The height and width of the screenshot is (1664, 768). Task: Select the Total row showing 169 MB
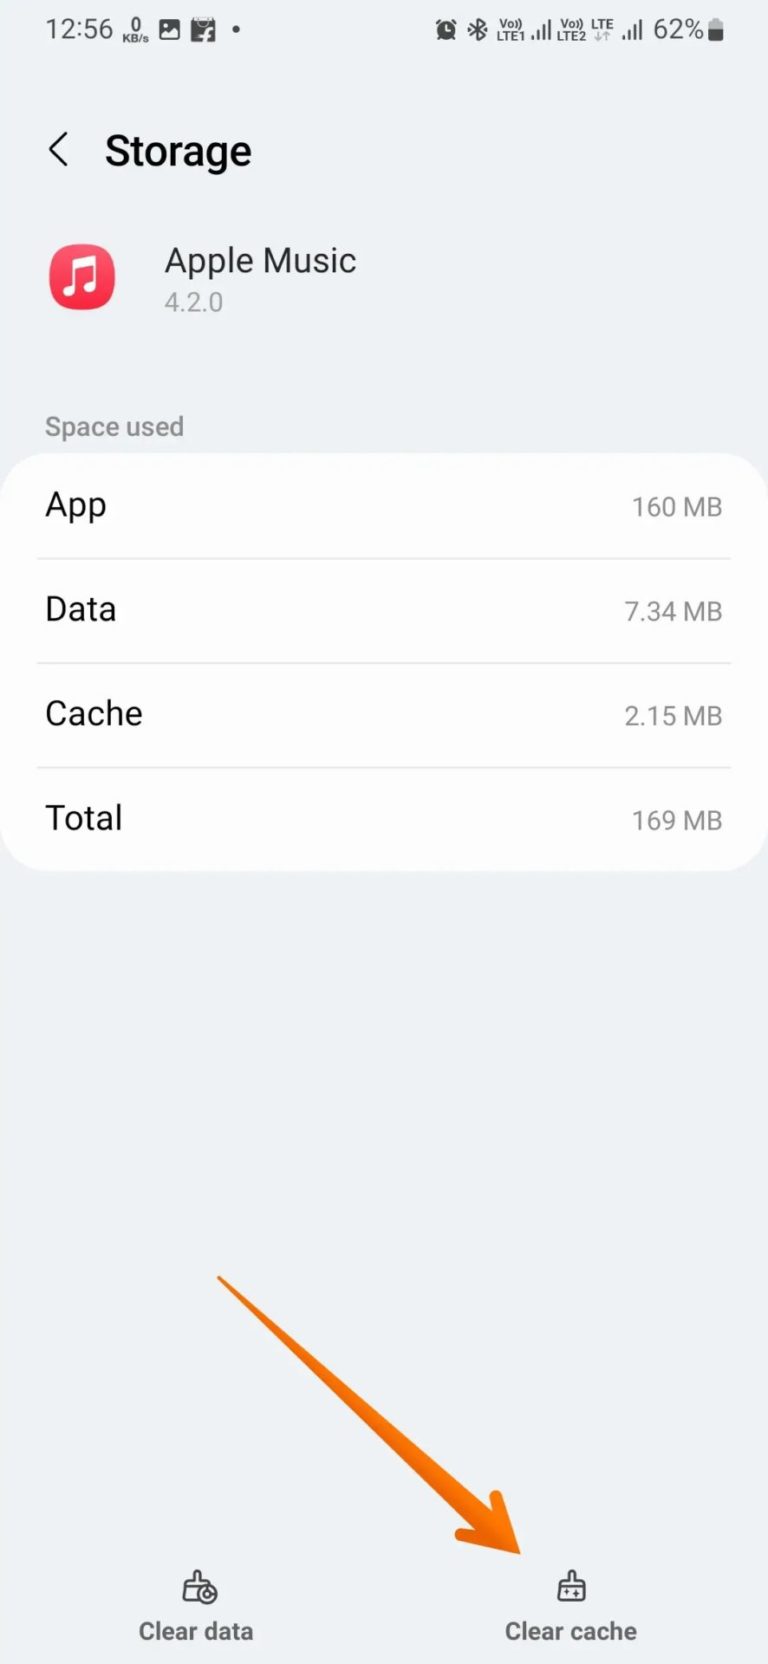pos(384,819)
